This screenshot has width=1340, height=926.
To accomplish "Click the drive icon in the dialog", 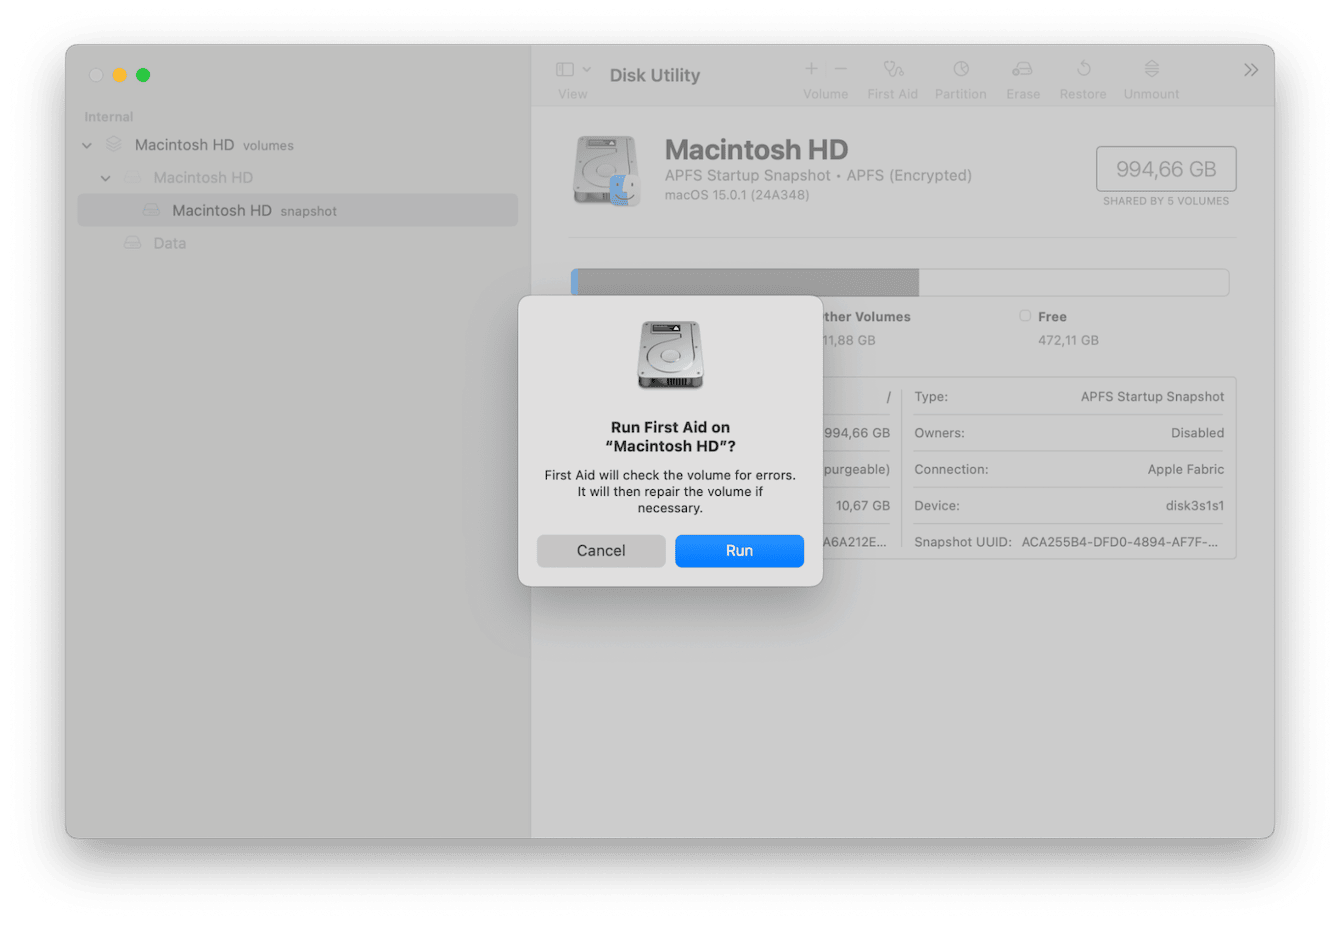I will point(671,355).
